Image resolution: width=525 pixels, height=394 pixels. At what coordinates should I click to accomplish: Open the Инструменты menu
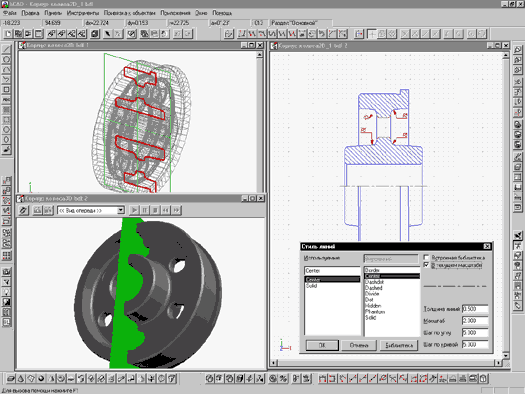[x=83, y=13]
